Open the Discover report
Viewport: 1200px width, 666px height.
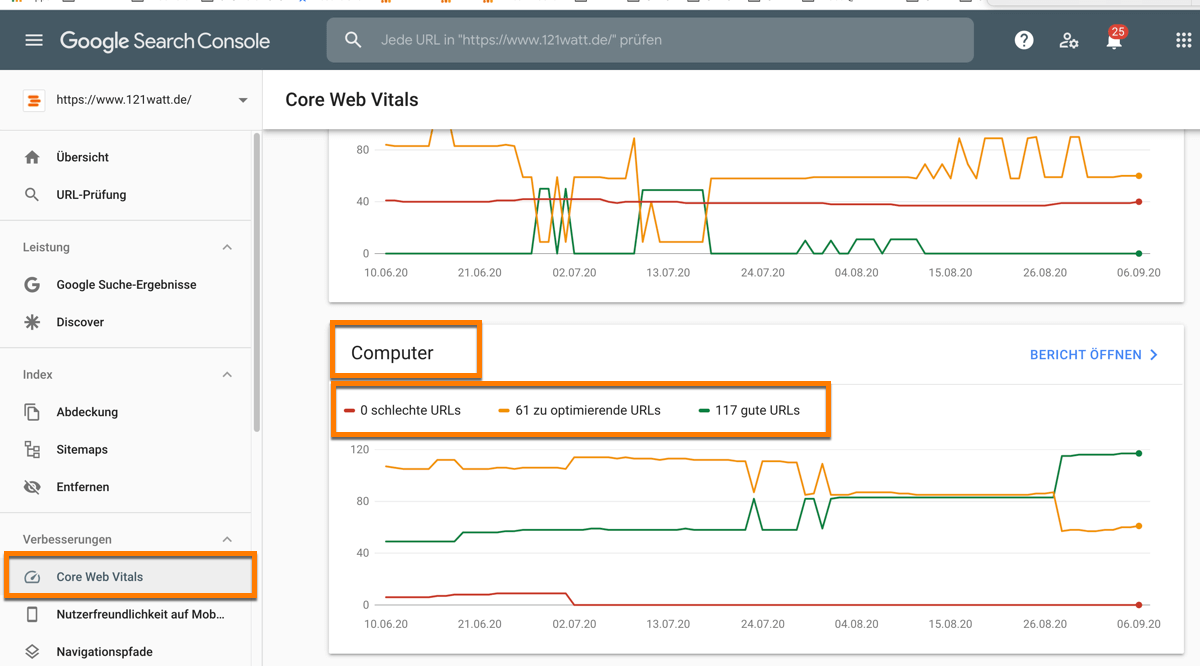point(78,322)
